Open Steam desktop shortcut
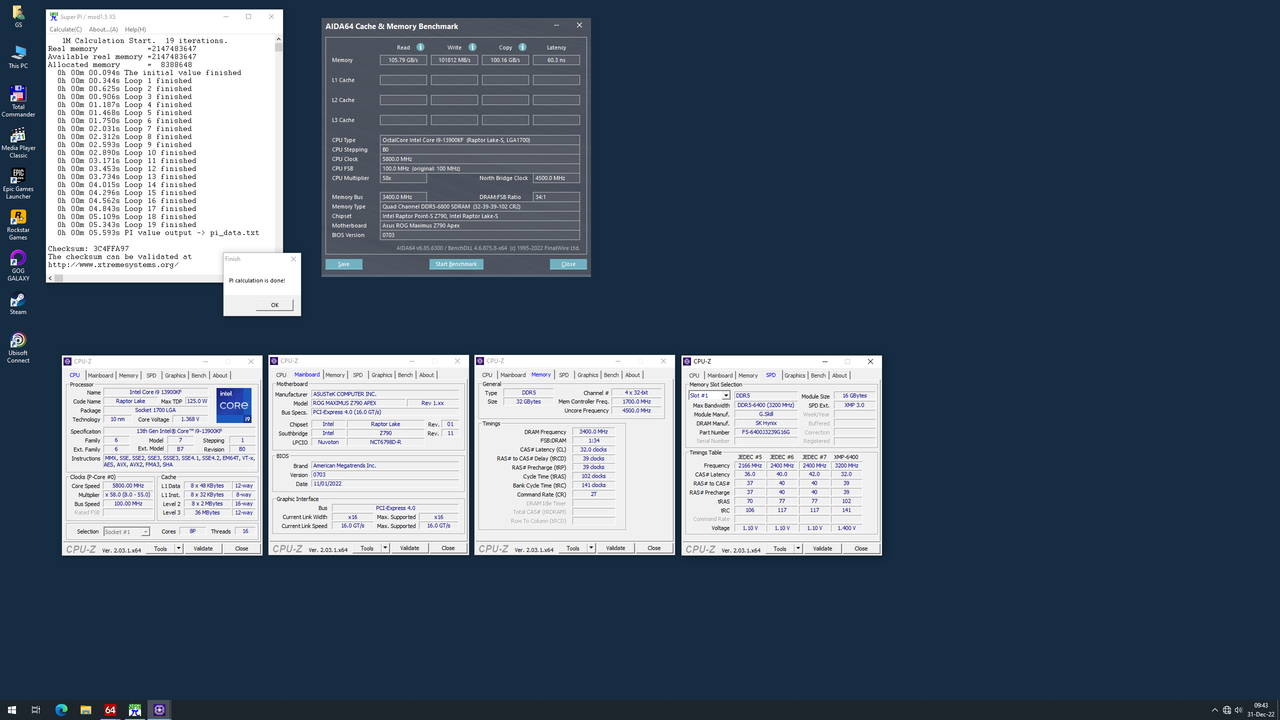This screenshot has width=1280, height=720. point(18,304)
